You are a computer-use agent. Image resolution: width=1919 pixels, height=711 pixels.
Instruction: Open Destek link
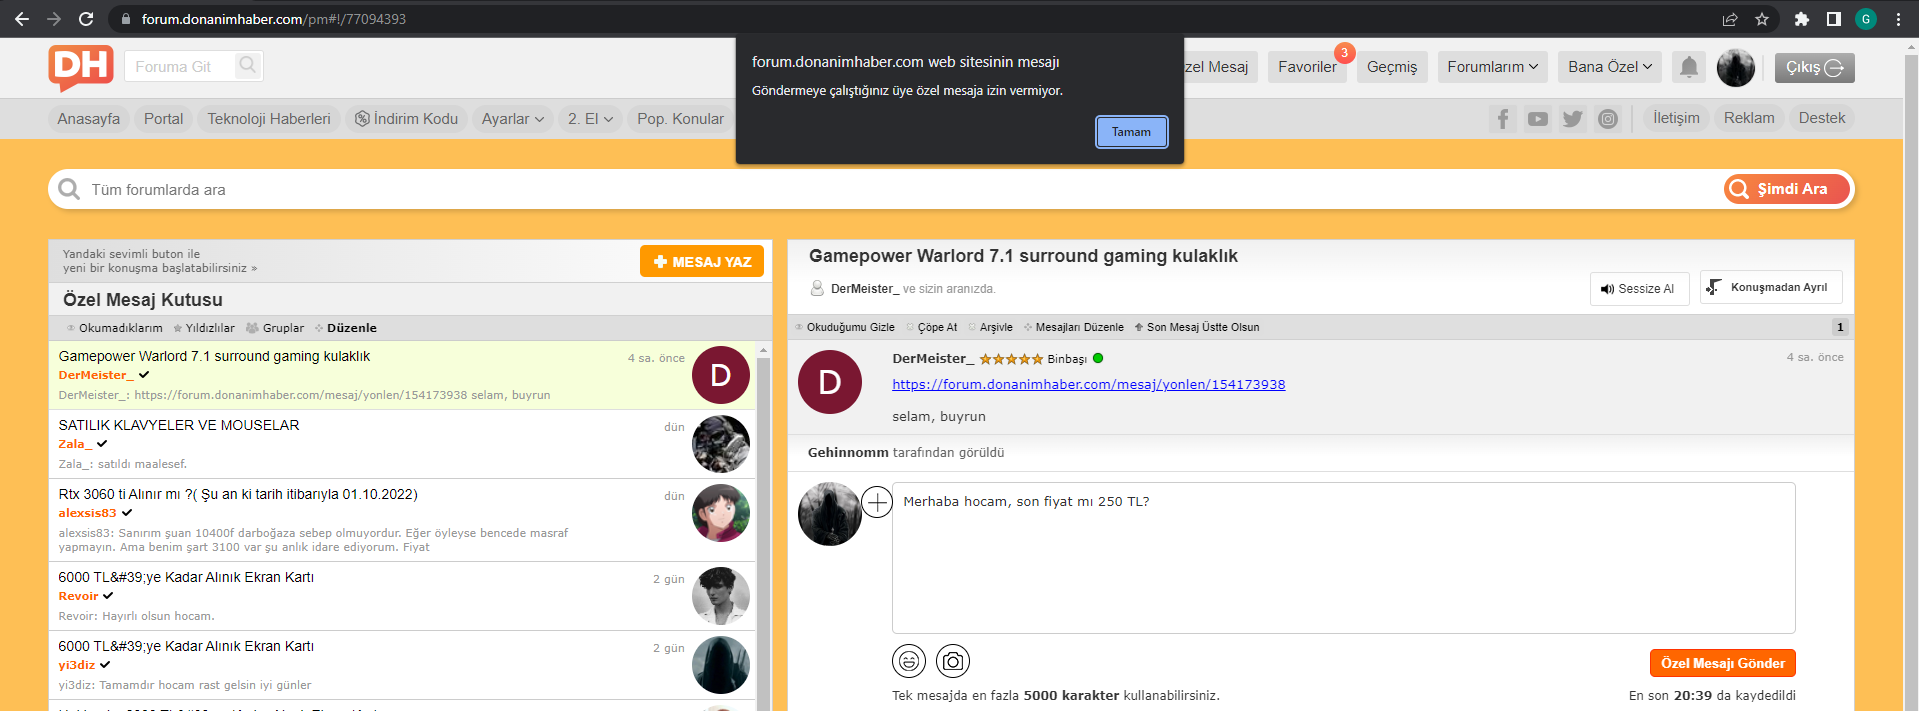(x=1822, y=118)
